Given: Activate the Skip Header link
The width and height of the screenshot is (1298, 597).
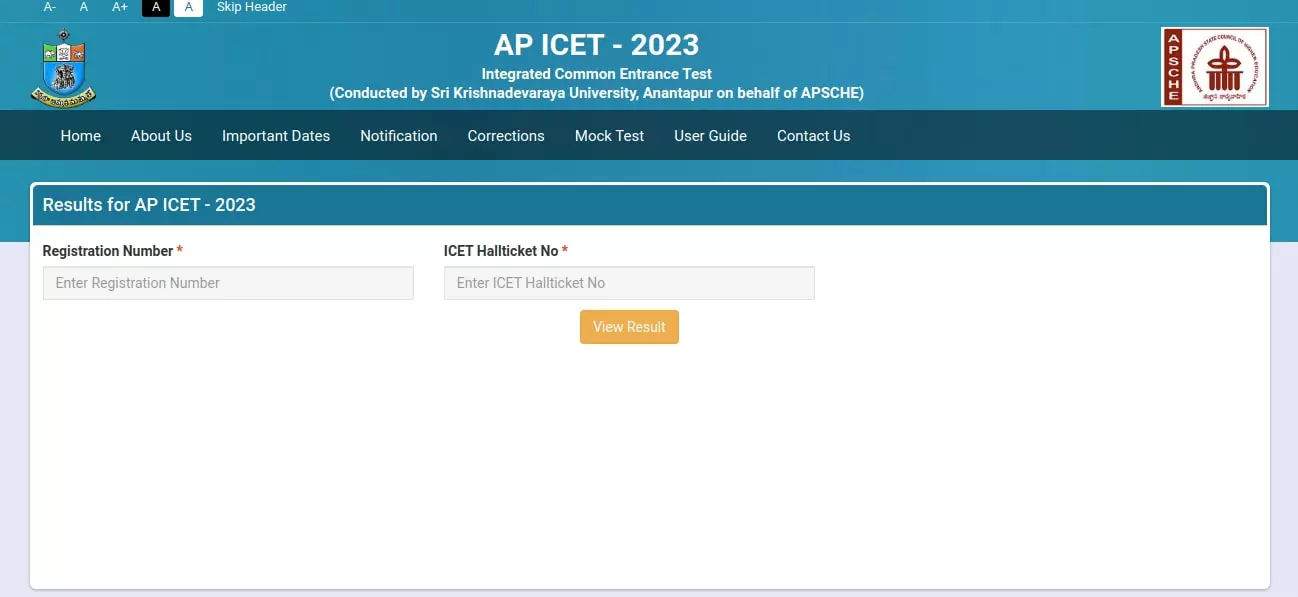Looking at the screenshot, I should [251, 7].
